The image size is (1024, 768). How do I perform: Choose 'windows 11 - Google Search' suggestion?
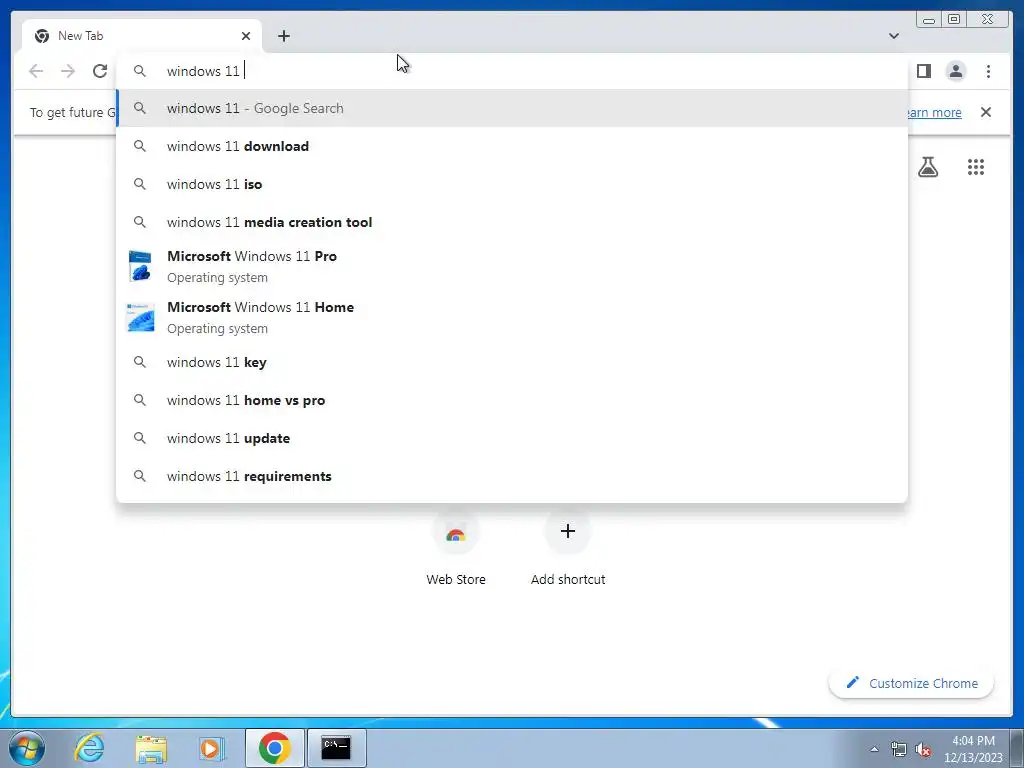click(x=512, y=108)
